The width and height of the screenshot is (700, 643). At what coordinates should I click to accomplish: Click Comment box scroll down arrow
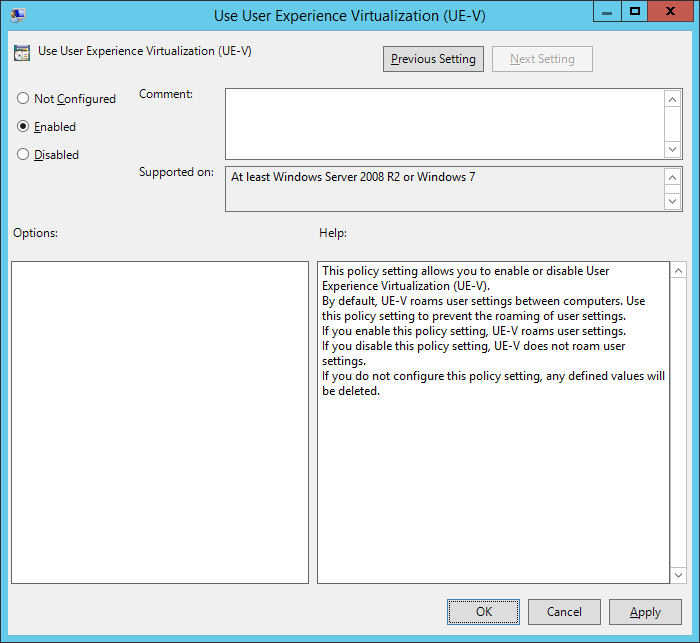coord(673,149)
